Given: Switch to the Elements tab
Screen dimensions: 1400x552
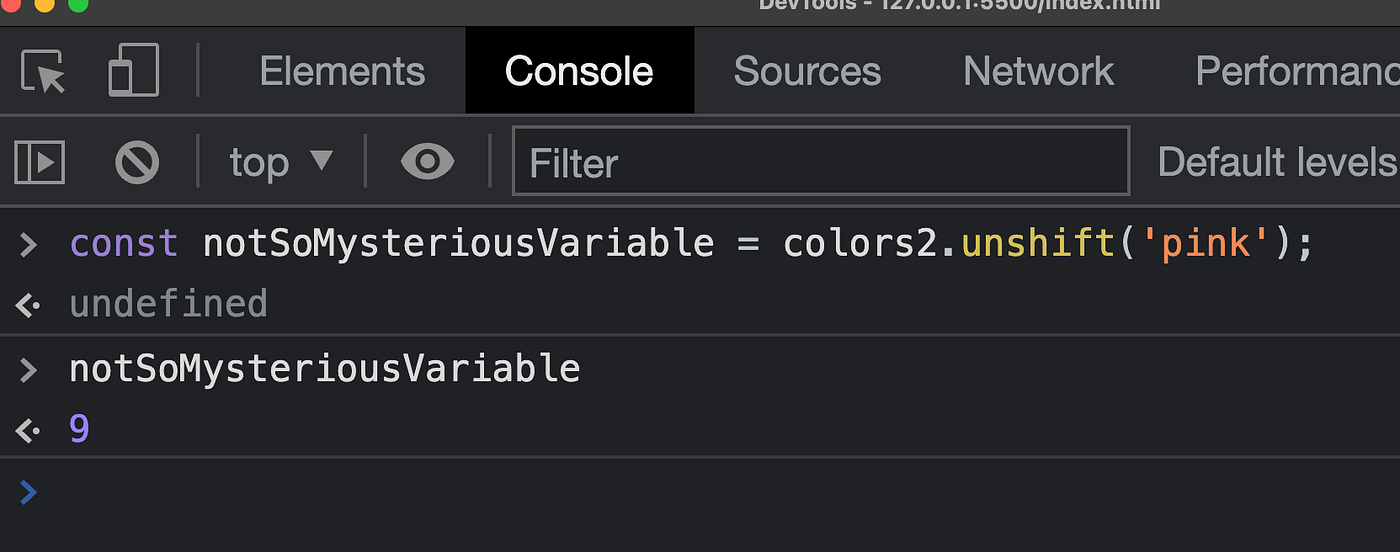Looking at the screenshot, I should (342, 71).
